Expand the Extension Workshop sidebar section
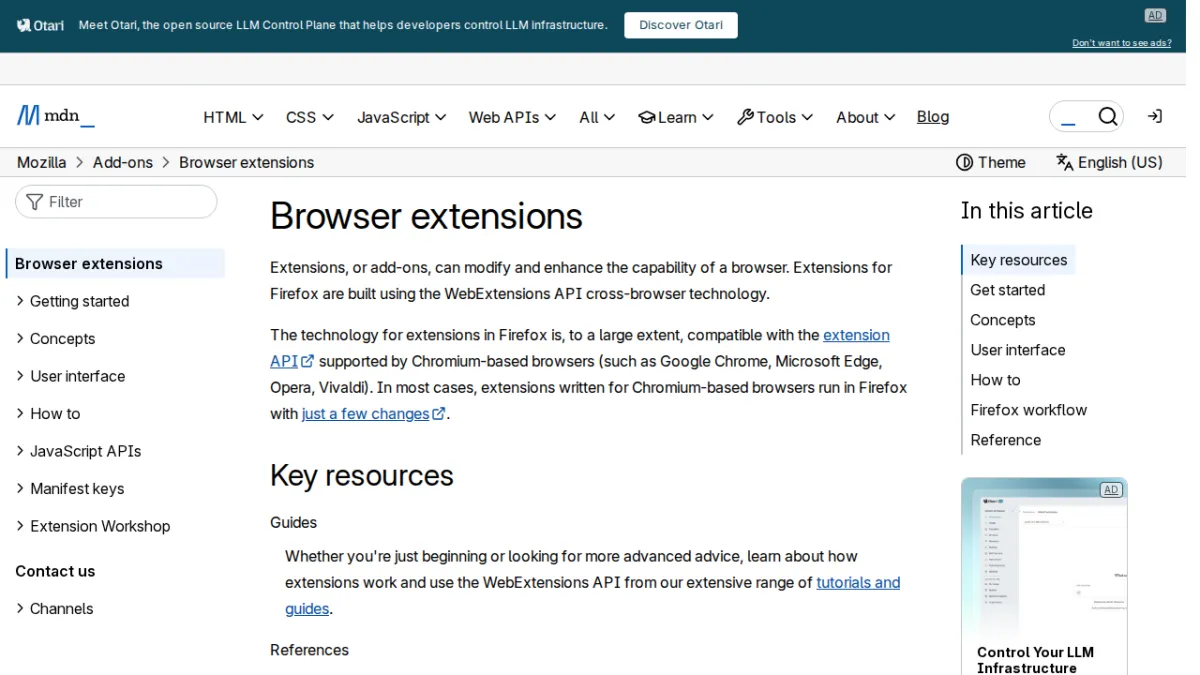 (x=92, y=526)
